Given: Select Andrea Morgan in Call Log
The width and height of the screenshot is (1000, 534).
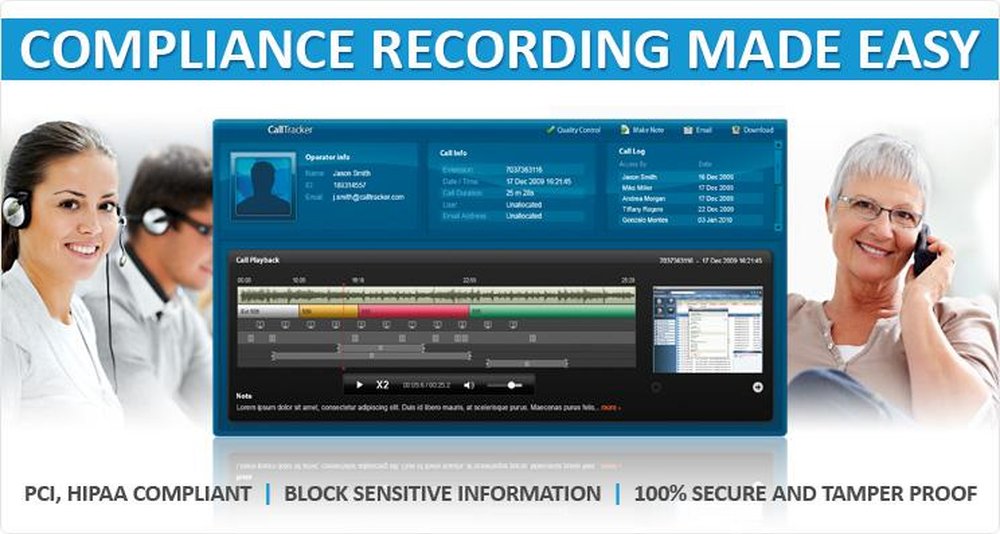Looking at the screenshot, I should click(691, 198).
